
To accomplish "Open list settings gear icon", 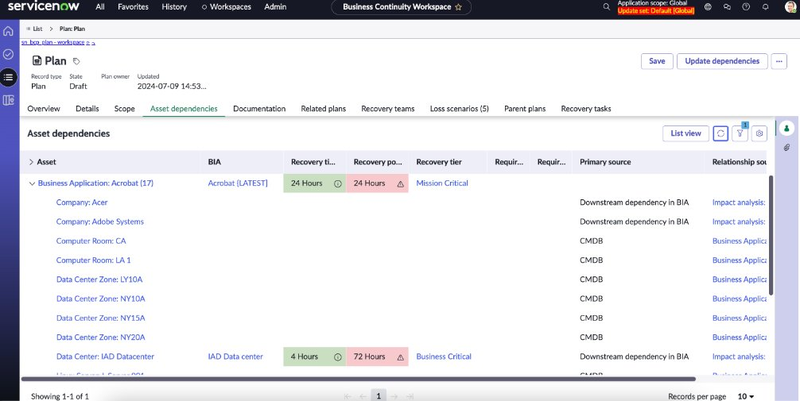I will click(759, 133).
